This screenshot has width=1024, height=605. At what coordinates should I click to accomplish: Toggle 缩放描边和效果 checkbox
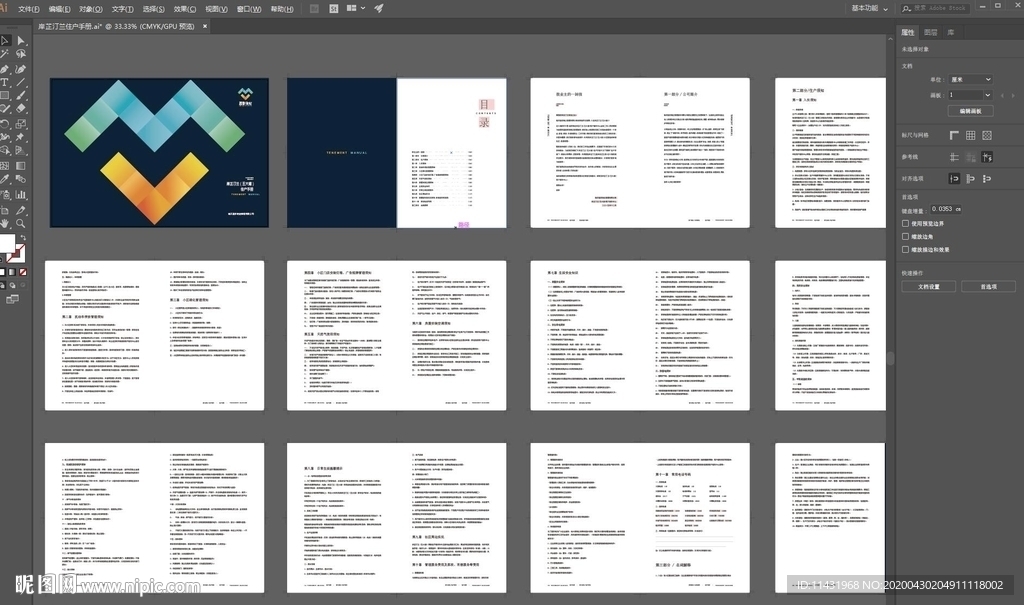click(x=906, y=249)
